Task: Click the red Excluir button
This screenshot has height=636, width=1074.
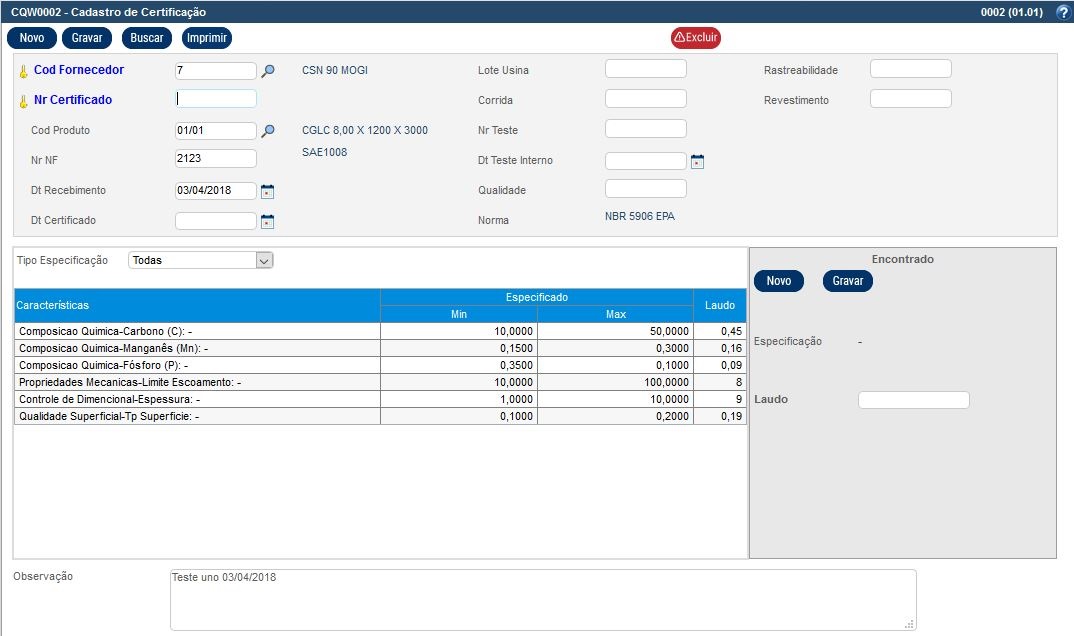Action: 695,38
